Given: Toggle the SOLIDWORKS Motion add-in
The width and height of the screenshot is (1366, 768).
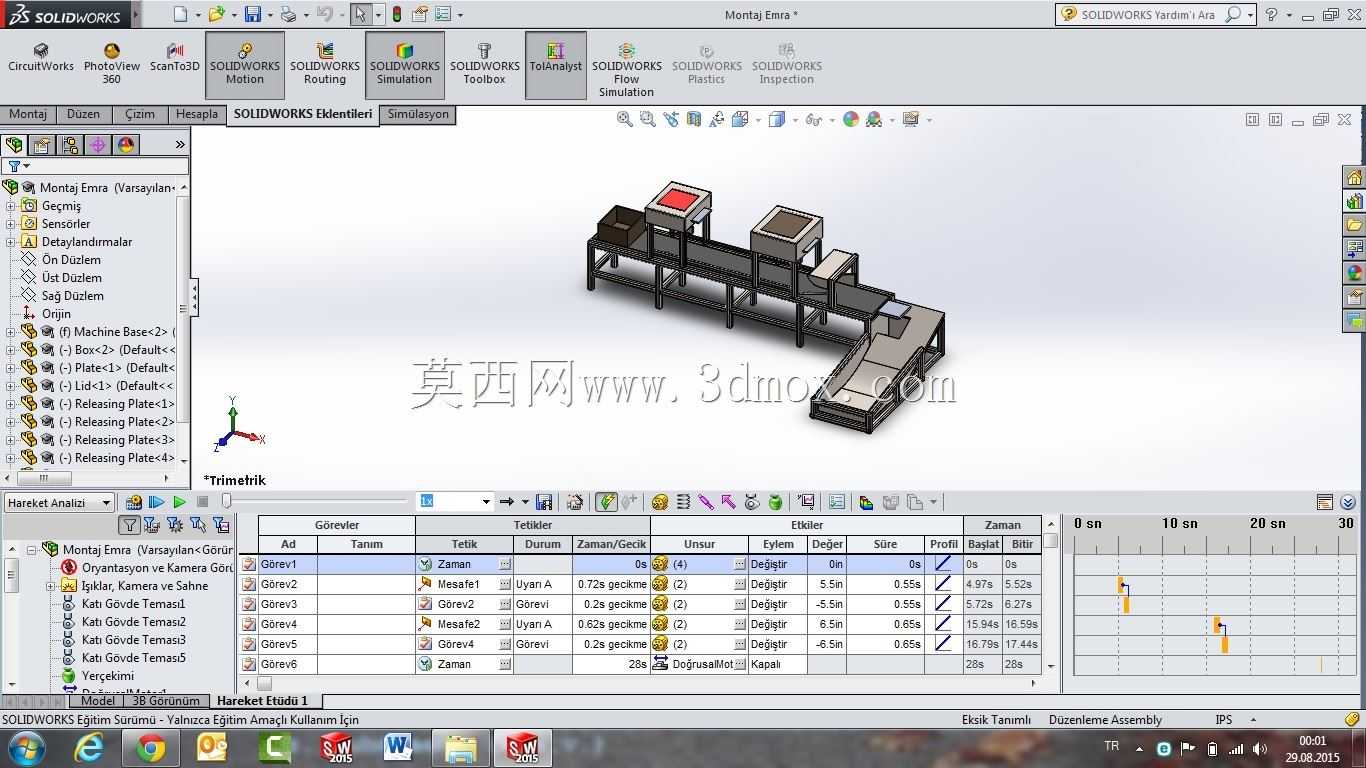Looking at the screenshot, I should tap(245, 65).
